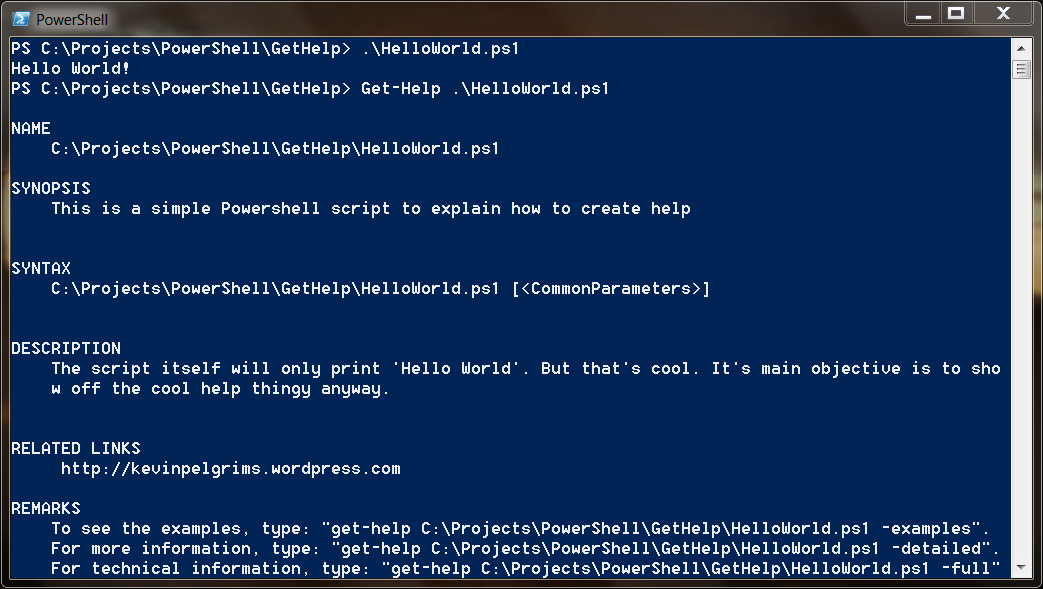Click the PowerShell title bar text

click(x=72, y=19)
